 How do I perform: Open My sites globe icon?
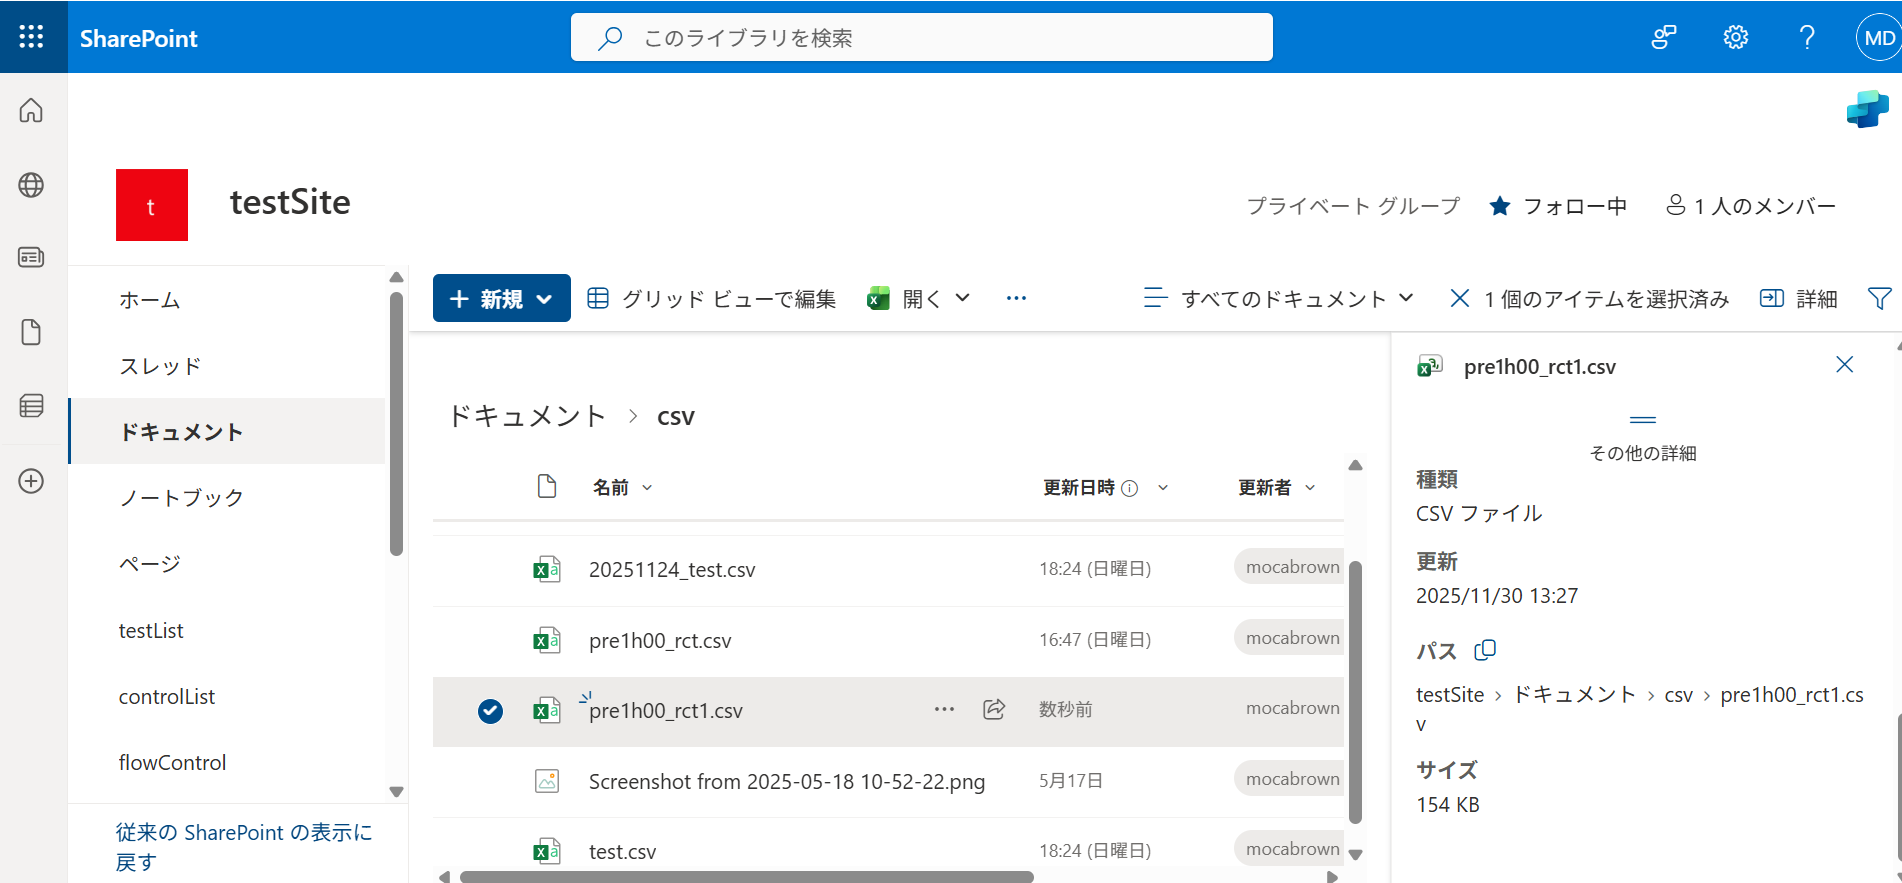[x=31, y=185]
